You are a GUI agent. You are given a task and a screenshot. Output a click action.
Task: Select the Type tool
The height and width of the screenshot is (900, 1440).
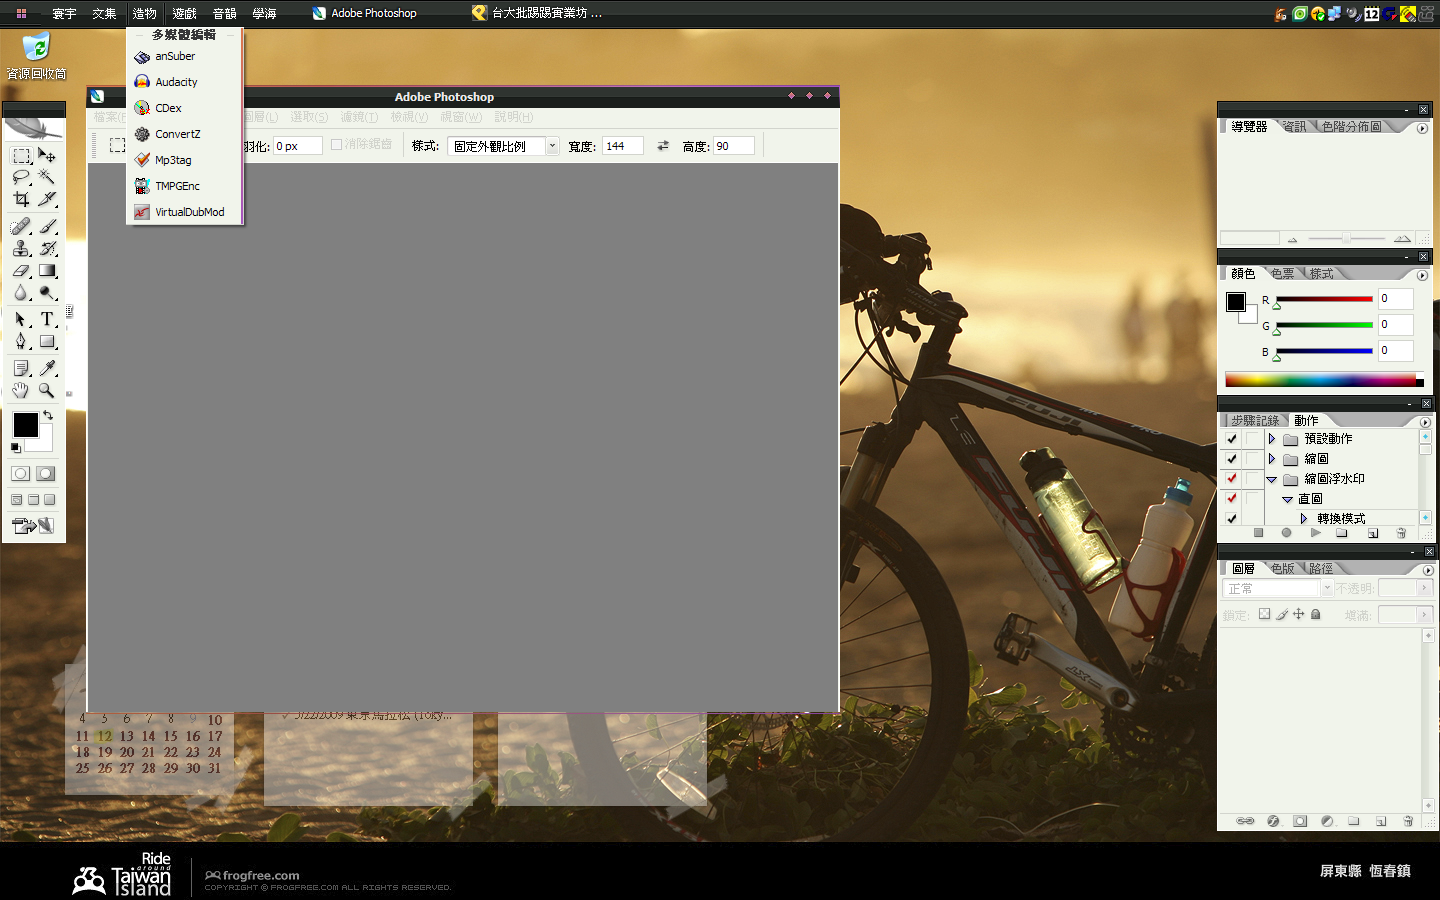click(x=47, y=319)
